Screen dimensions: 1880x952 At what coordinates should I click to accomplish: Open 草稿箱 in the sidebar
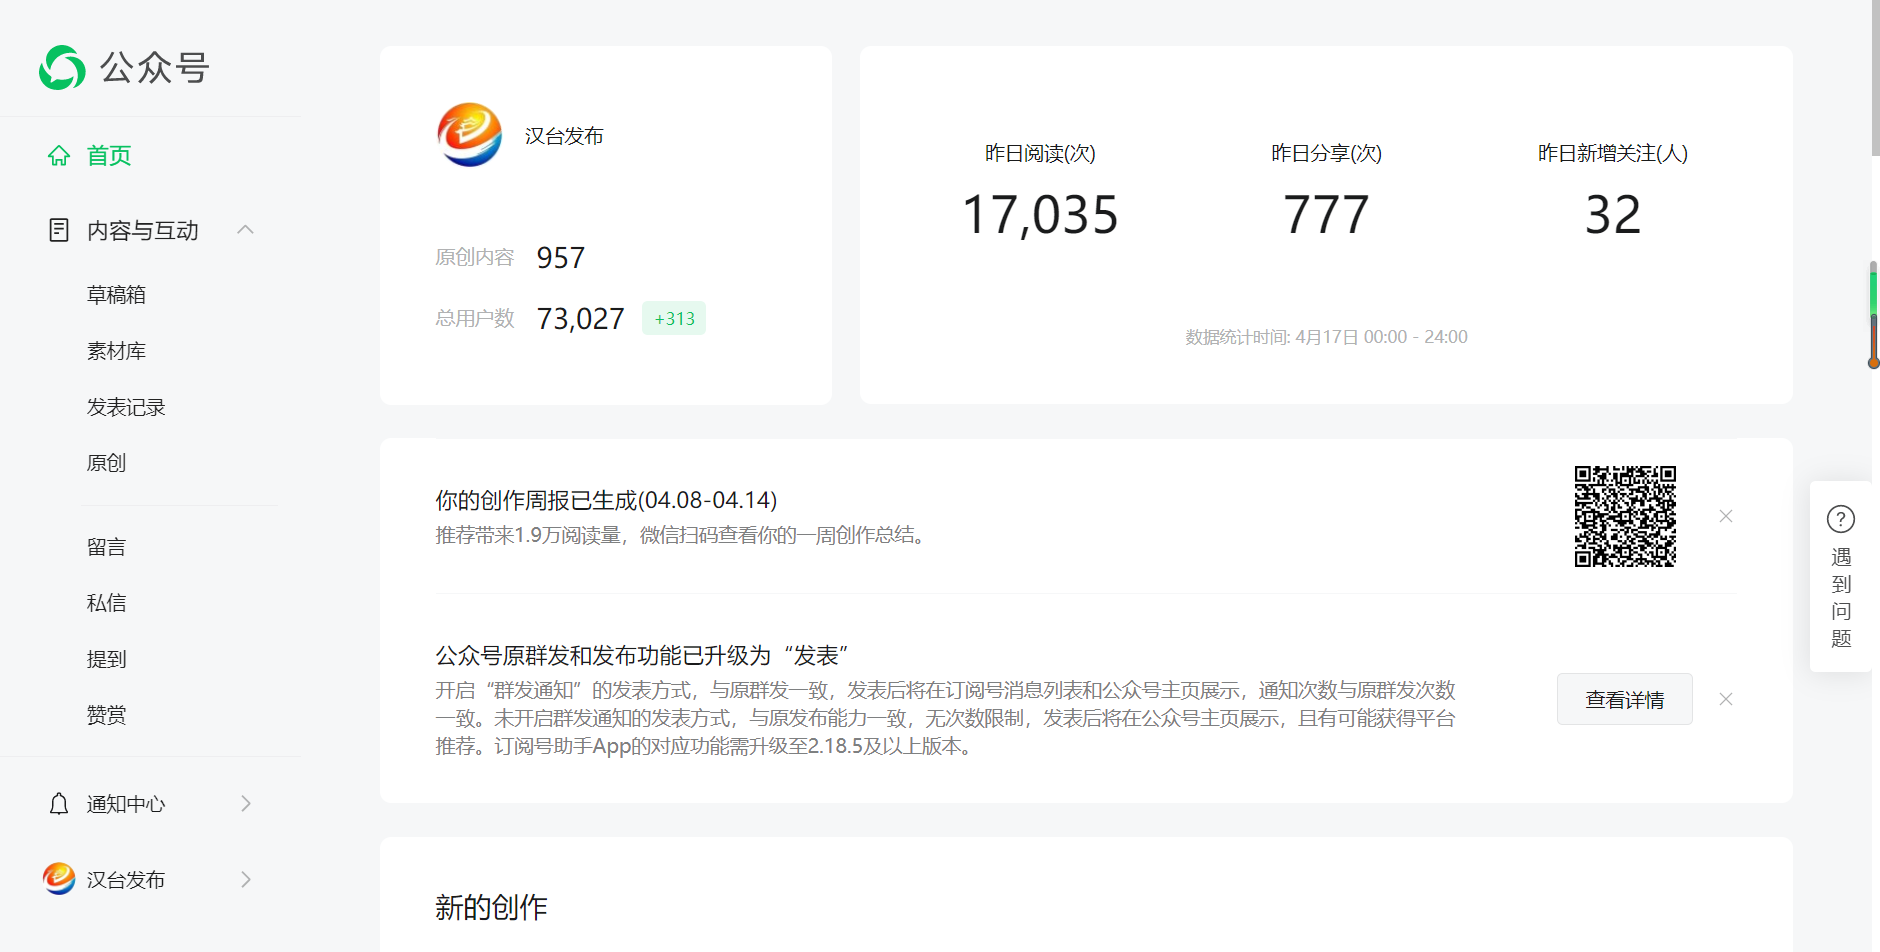(x=116, y=295)
